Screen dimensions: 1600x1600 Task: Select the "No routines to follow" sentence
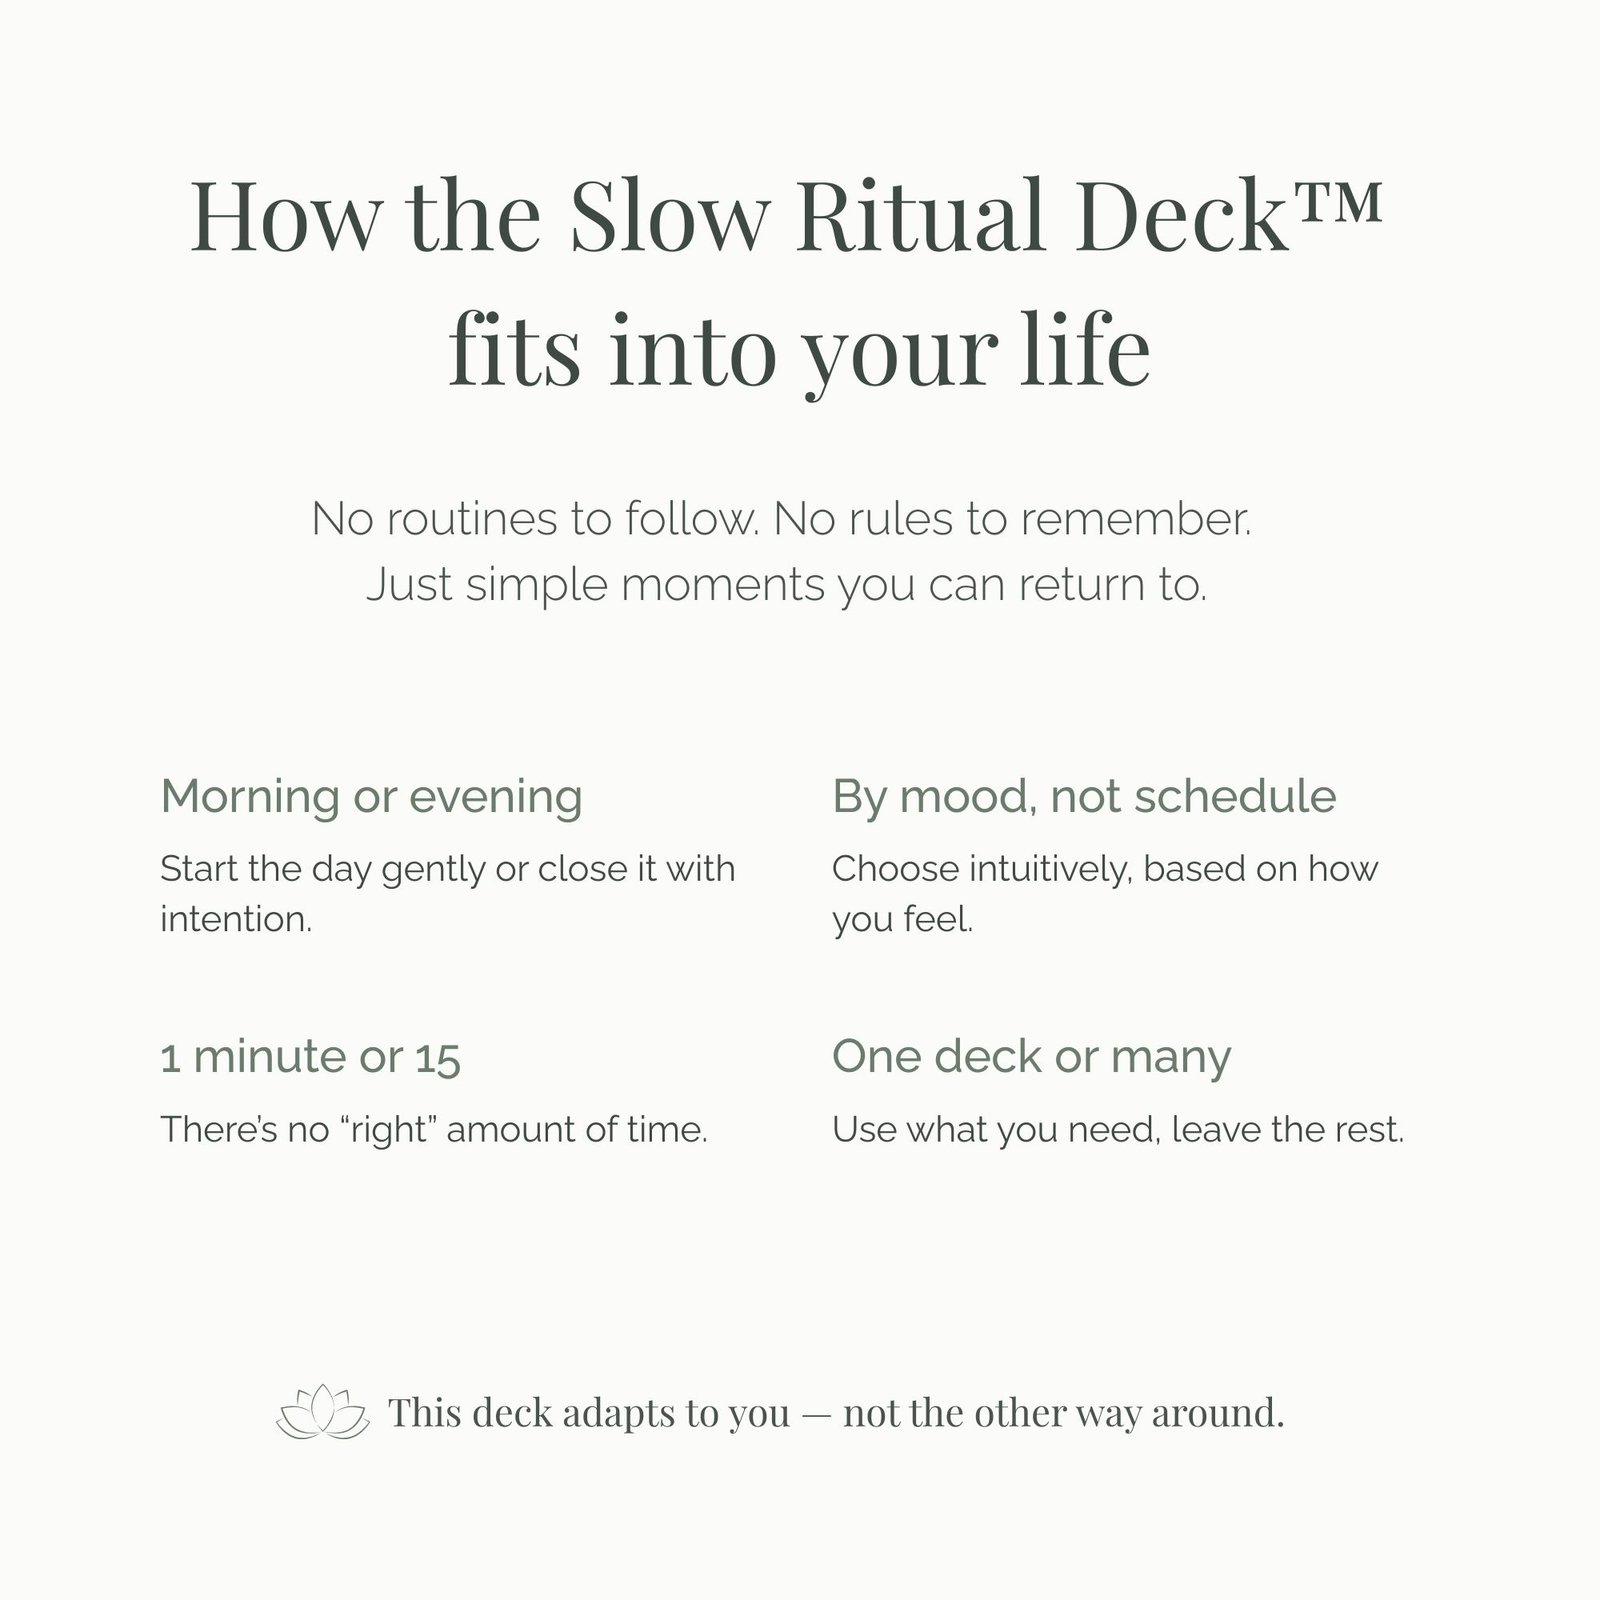(532, 519)
